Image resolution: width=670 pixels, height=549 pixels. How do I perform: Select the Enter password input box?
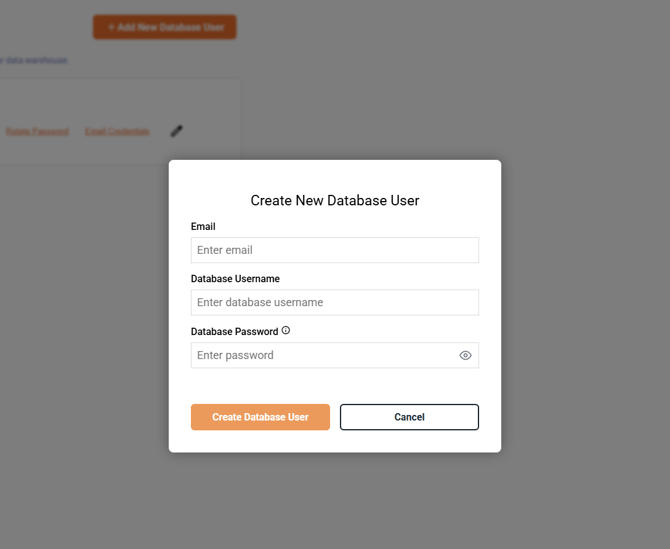[322, 355]
